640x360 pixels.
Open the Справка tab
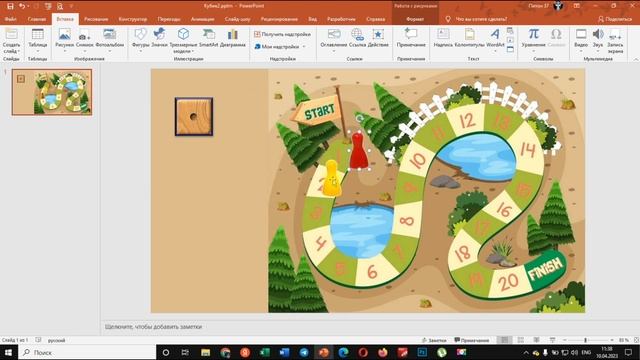pyautogui.click(x=376, y=19)
